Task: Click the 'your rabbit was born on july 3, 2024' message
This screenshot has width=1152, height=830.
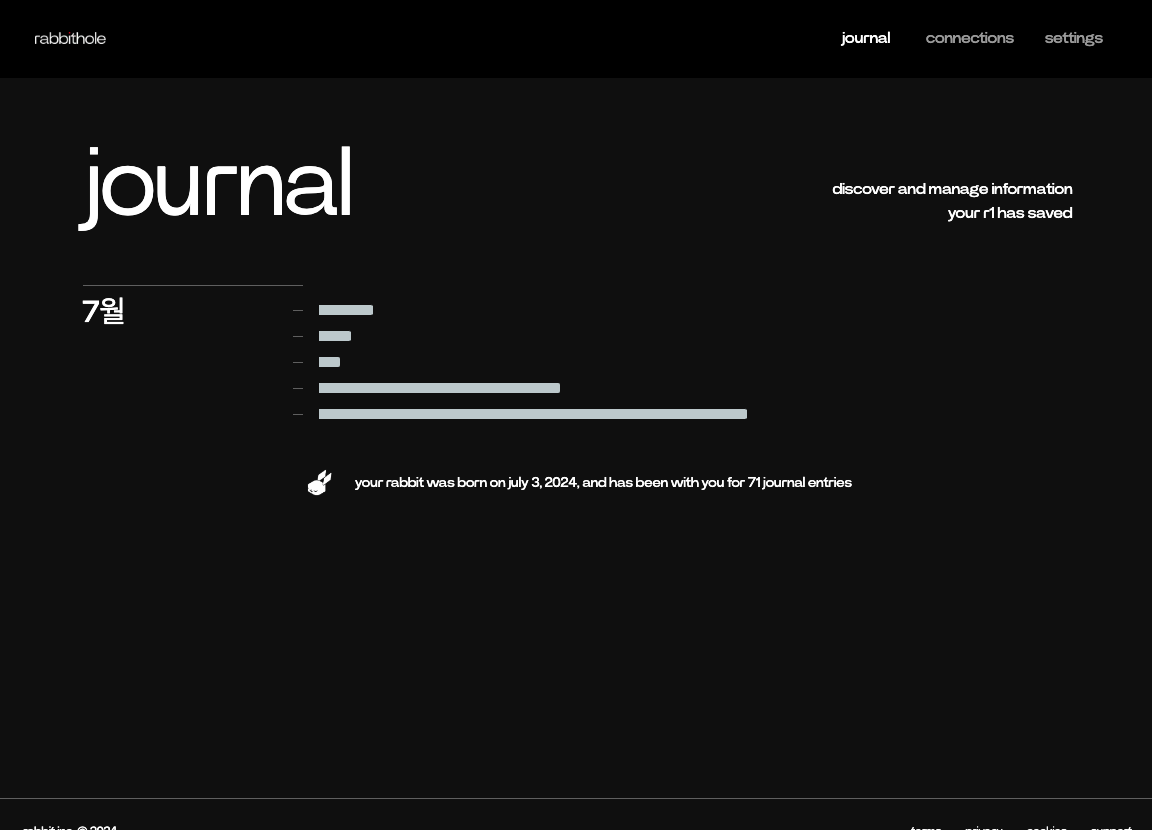Action: click(603, 483)
